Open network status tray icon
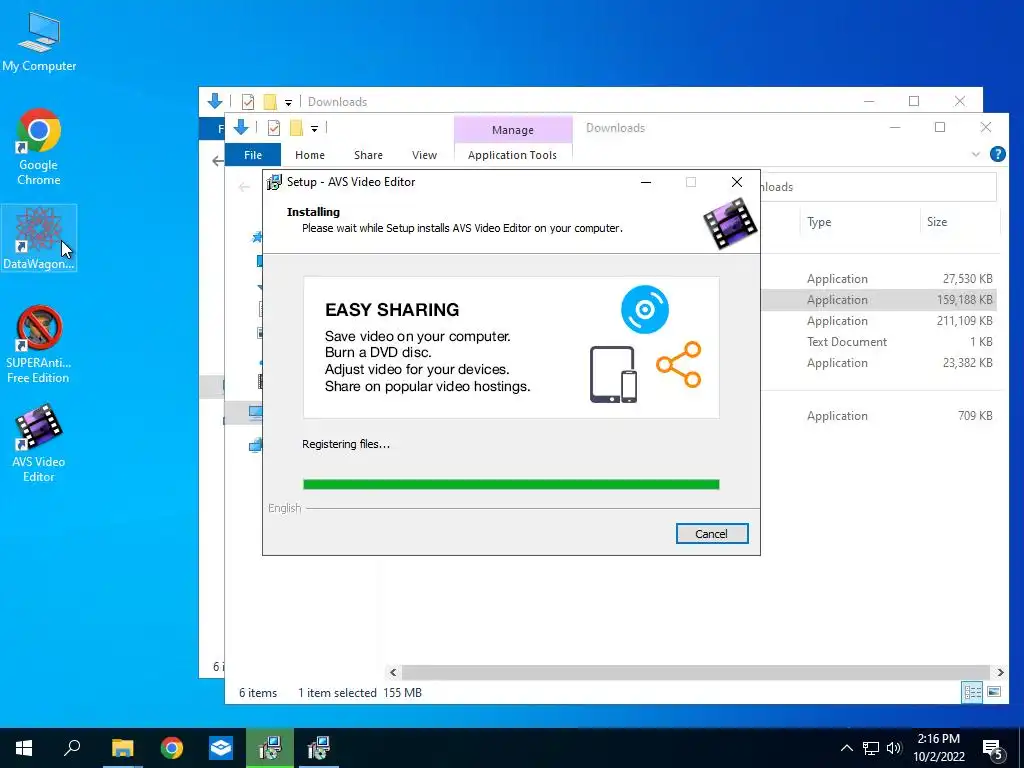Image resolution: width=1024 pixels, height=768 pixels. (871, 748)
